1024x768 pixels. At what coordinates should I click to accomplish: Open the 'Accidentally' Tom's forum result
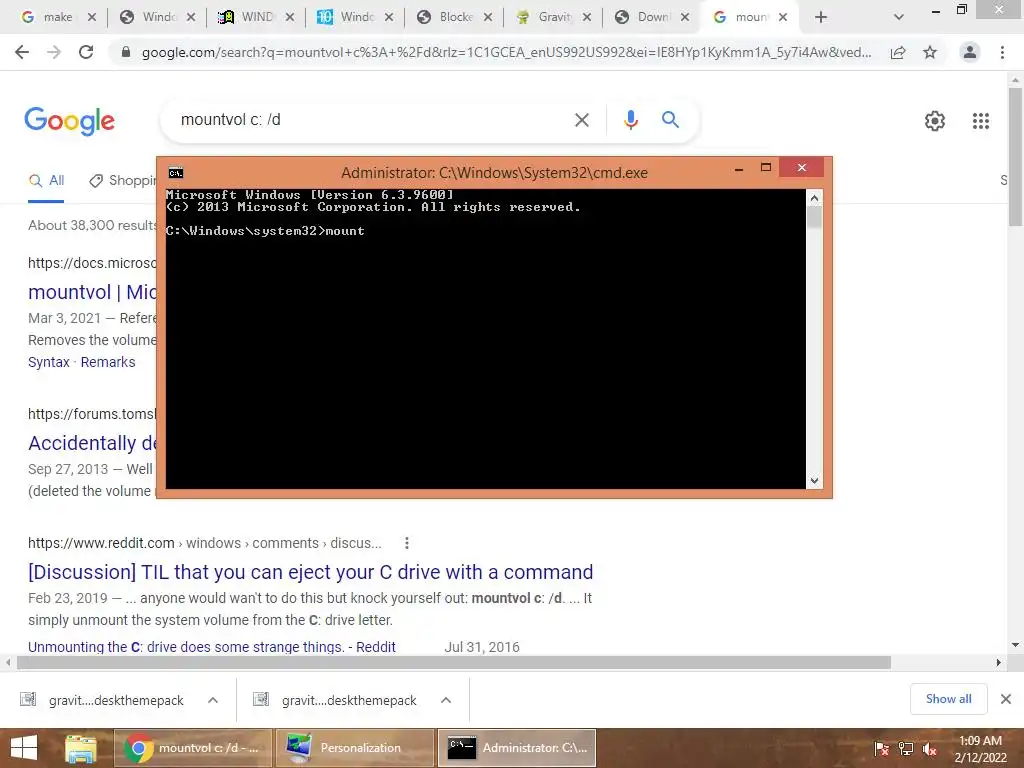[x=91, y=443]
